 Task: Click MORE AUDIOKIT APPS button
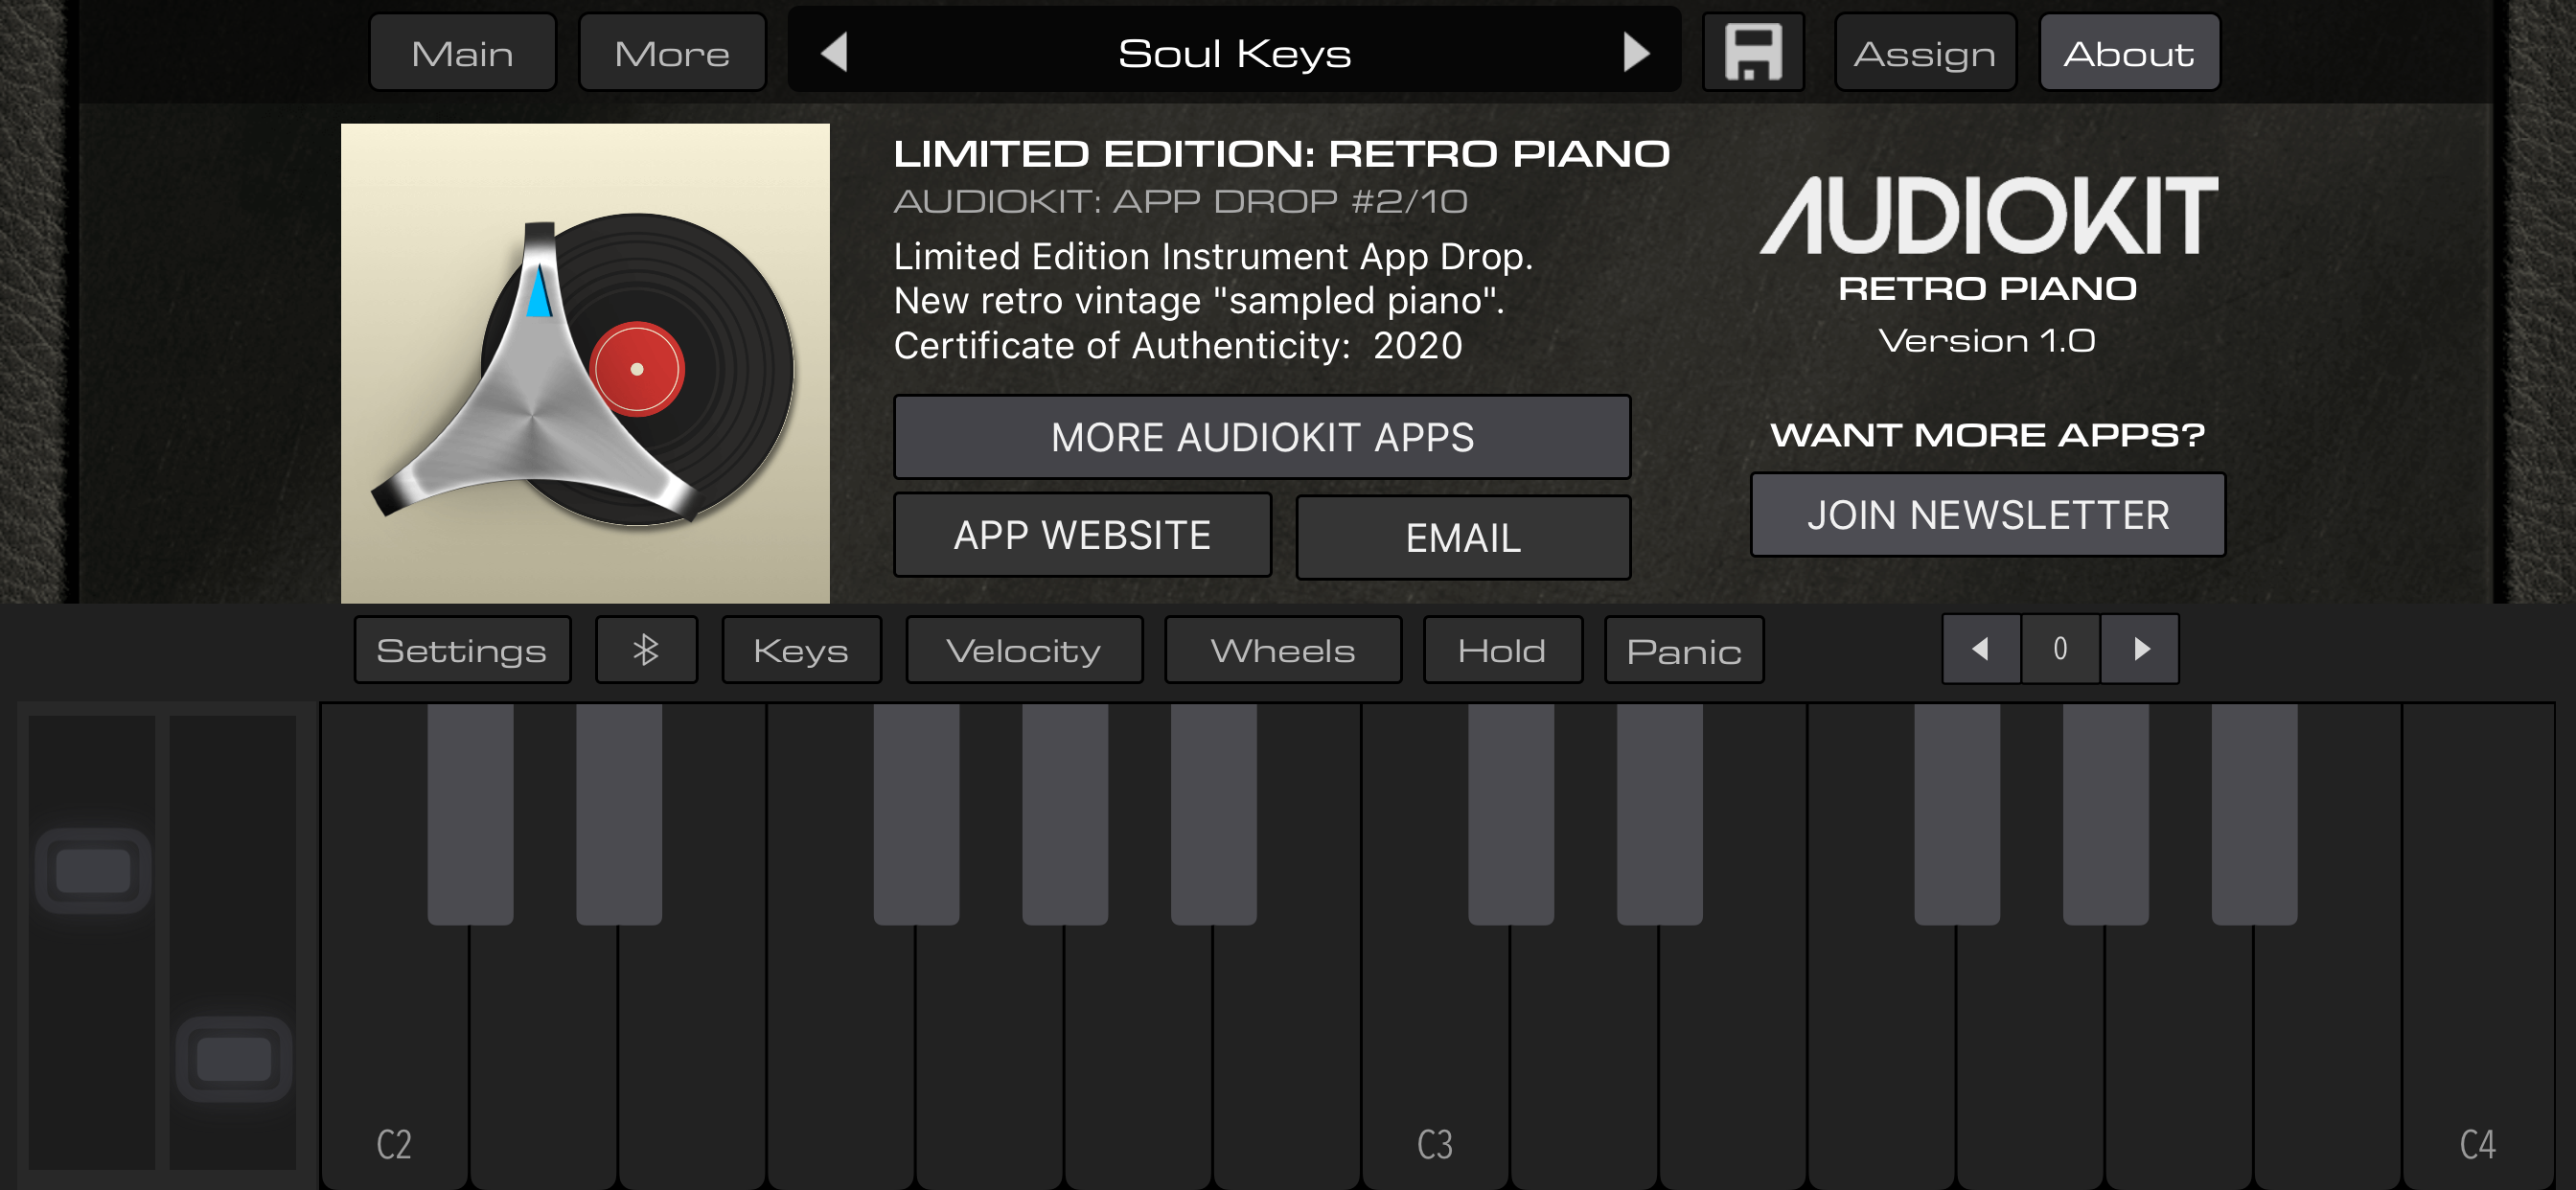click(1262, 437)
